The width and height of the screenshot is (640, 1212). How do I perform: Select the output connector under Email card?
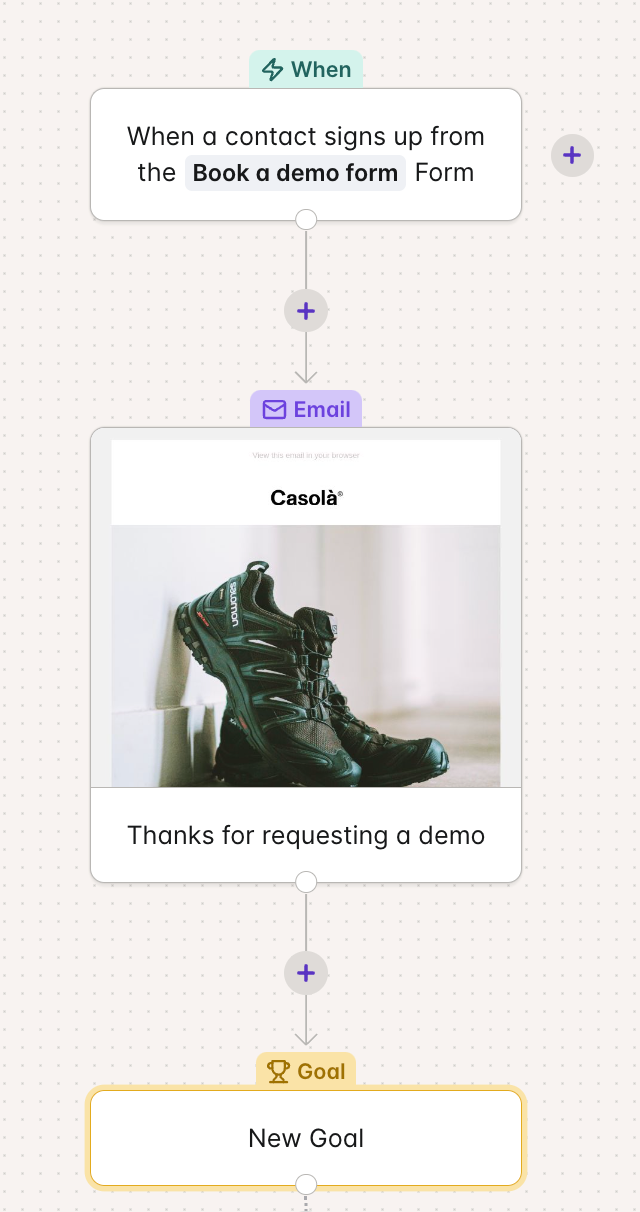tap(306, 882)
